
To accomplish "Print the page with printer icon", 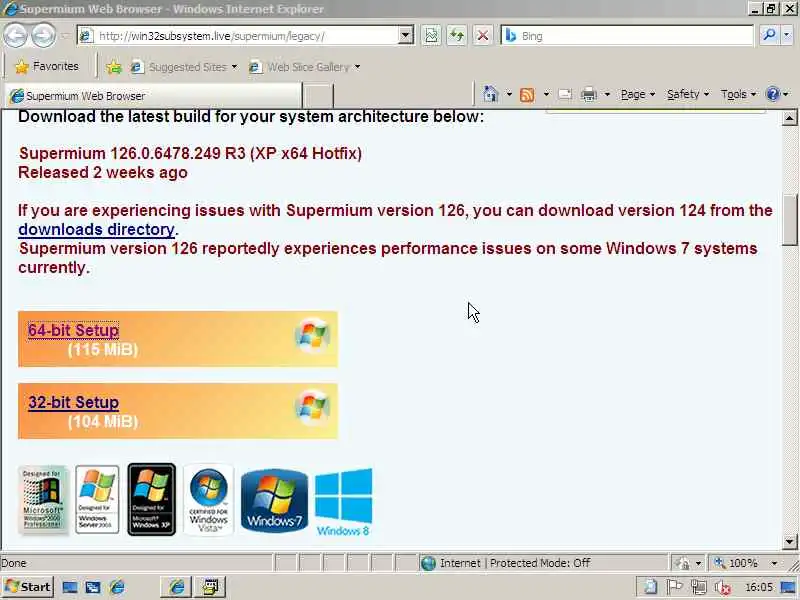I will [x=589, y=94].
